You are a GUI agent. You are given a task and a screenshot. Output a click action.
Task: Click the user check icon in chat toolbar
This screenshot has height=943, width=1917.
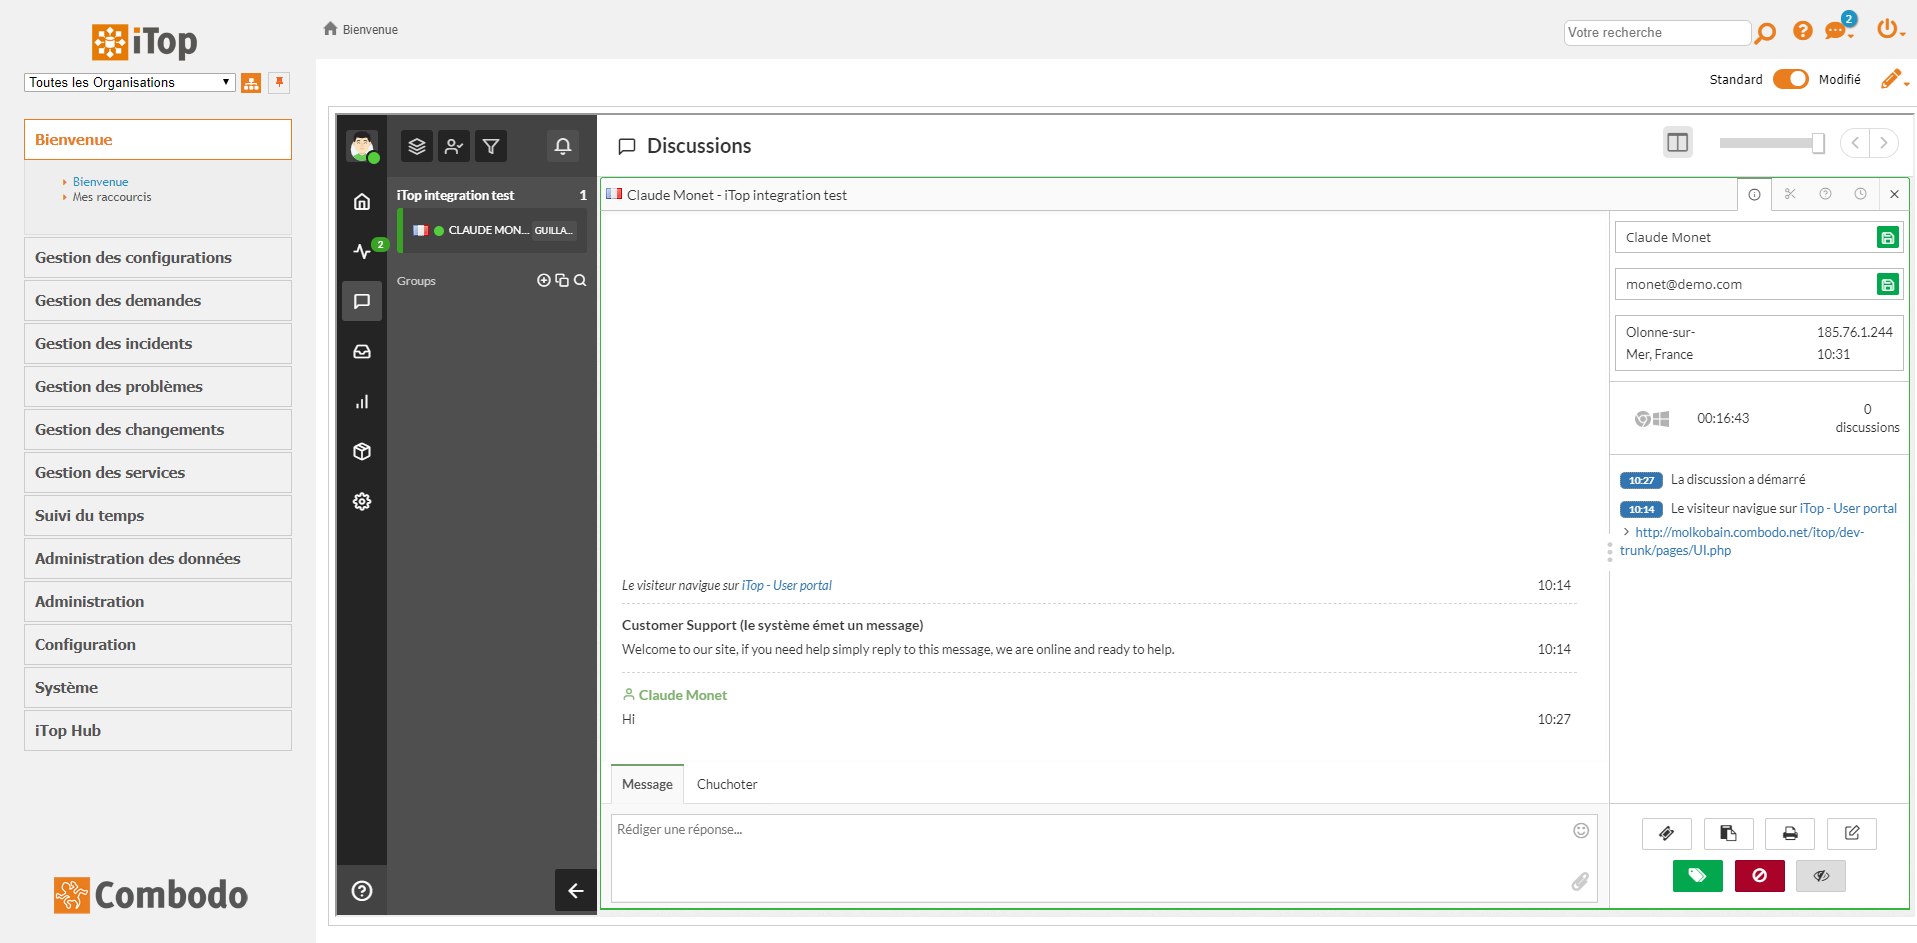(454, 146)
